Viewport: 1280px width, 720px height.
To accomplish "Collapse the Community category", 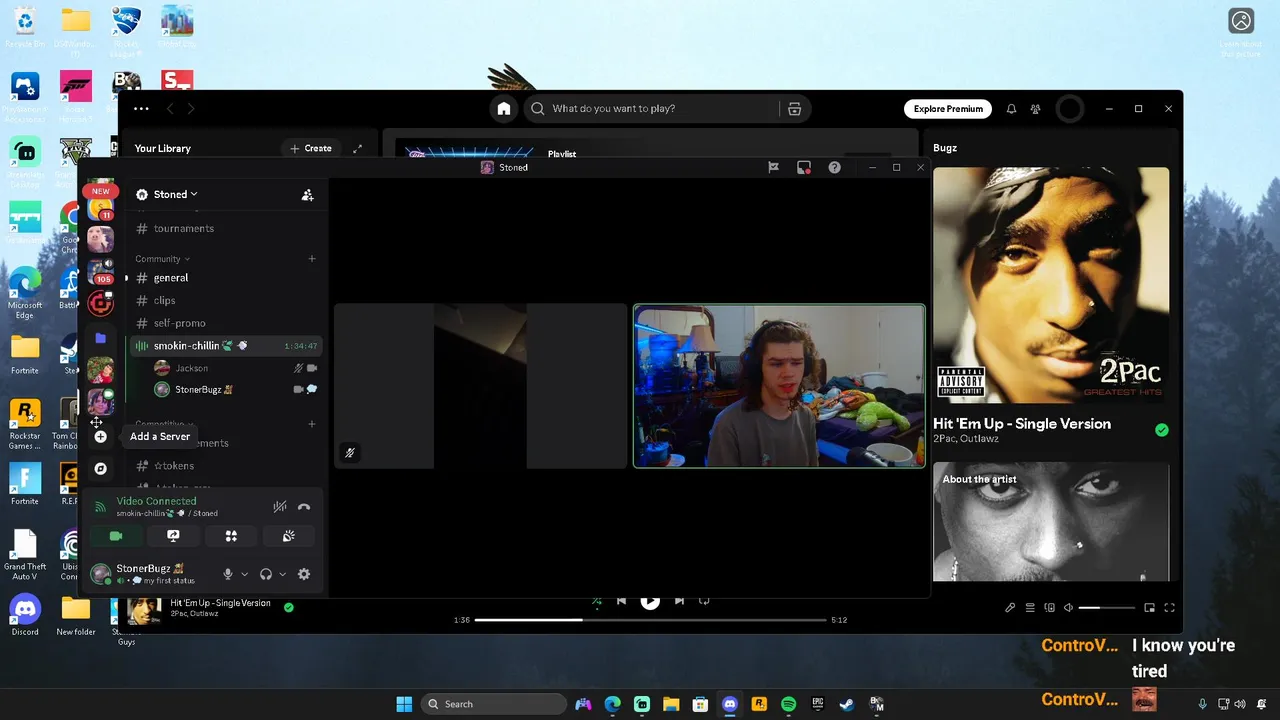I will 162,258.
